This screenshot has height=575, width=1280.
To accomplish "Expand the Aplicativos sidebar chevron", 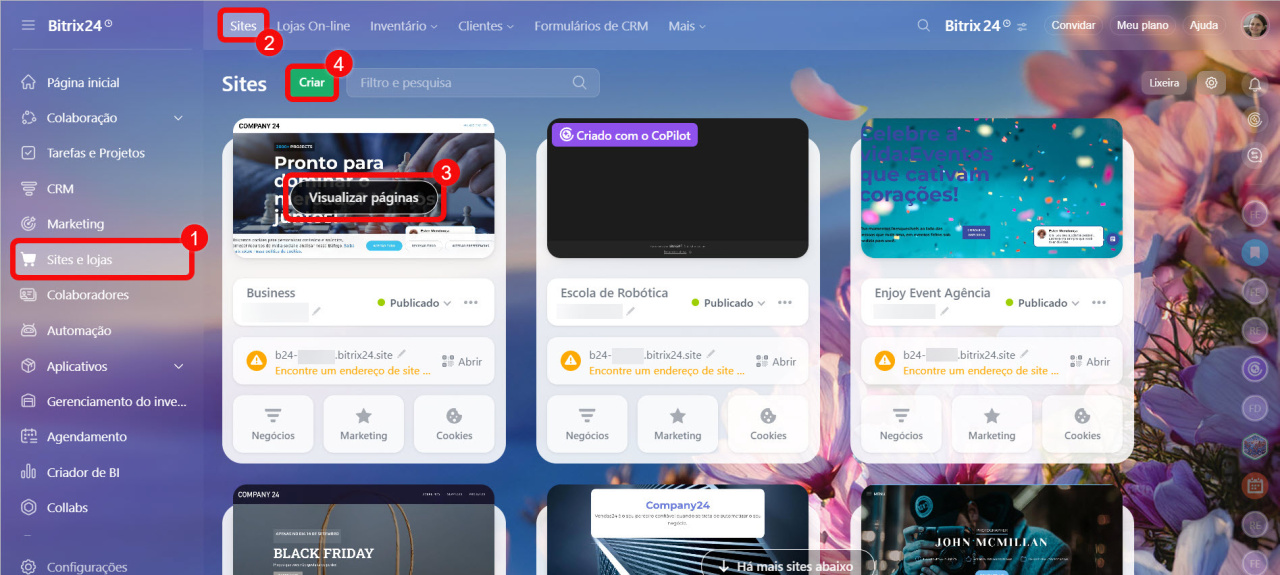I will click(x=179, y=367).
